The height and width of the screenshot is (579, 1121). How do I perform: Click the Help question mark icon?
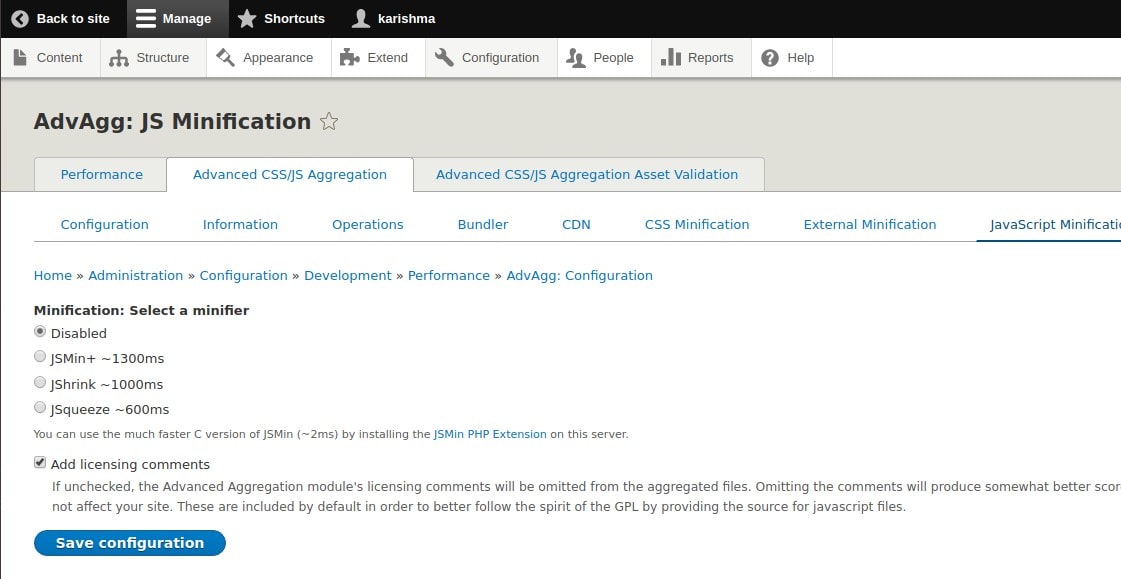tap(770, 58)
